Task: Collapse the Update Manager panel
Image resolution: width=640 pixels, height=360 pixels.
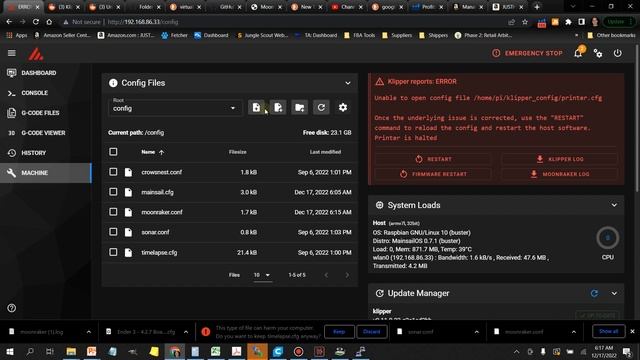Action: [x=614, y=293]
